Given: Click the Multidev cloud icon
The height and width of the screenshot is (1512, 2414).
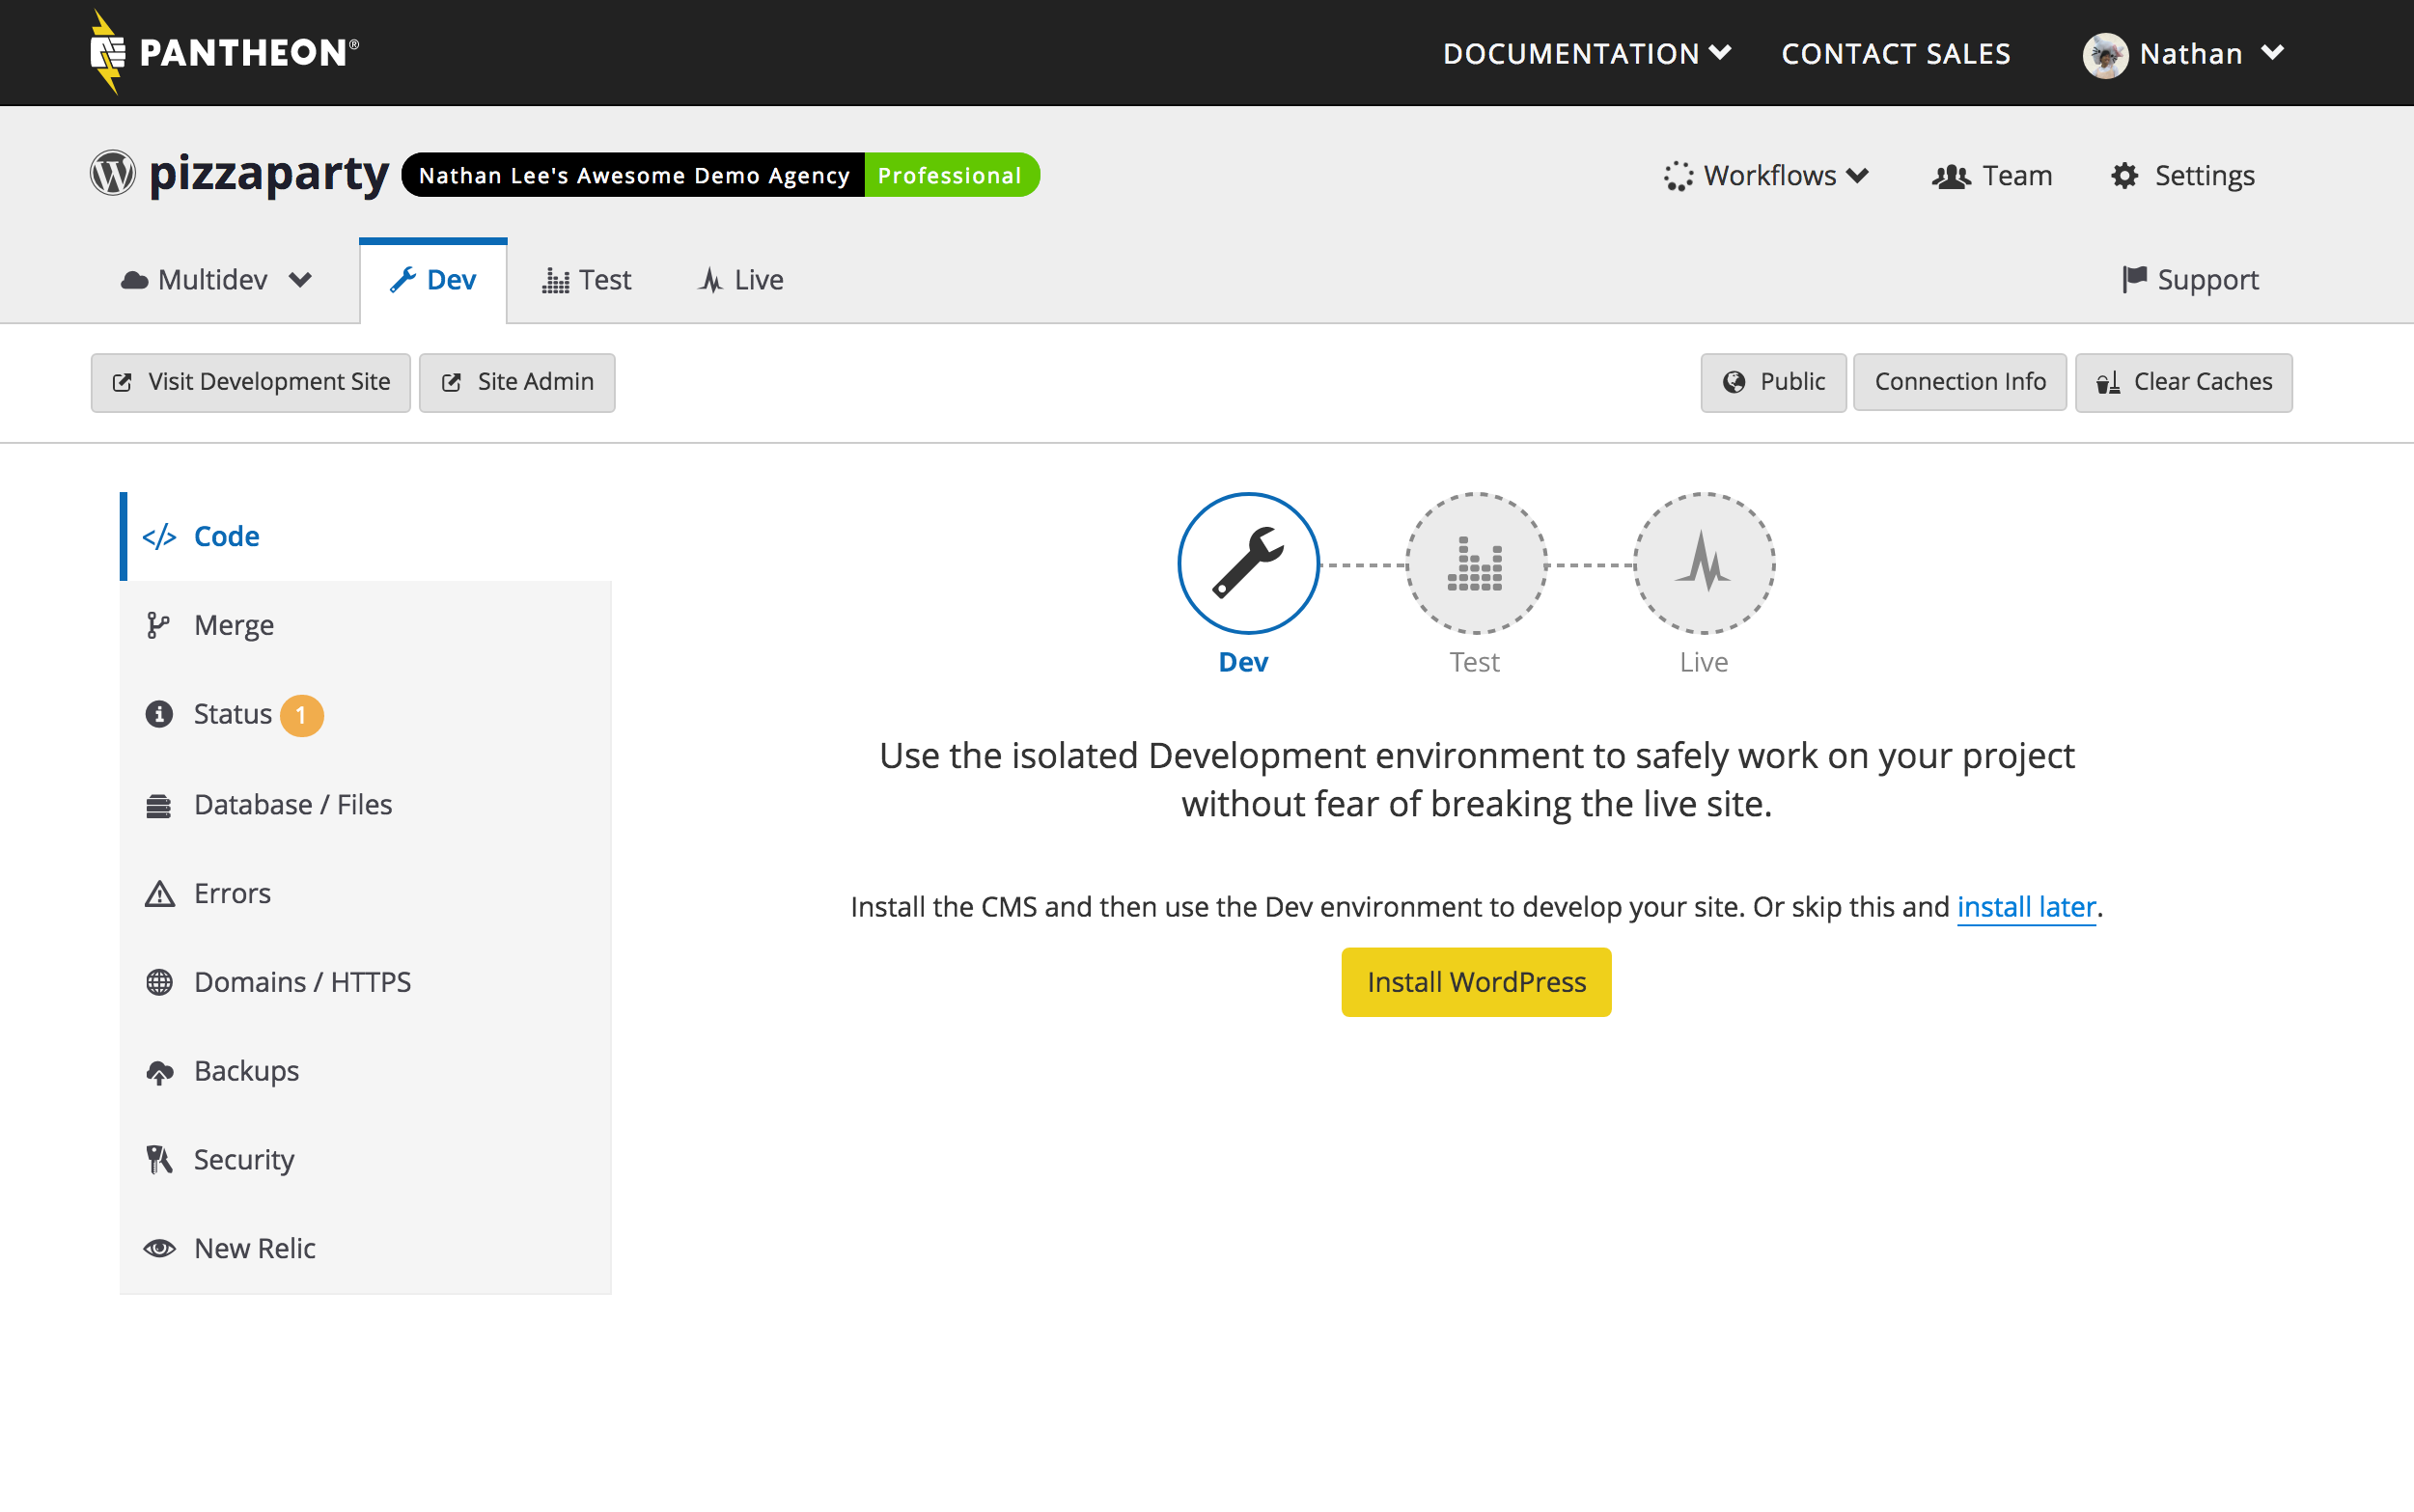Looking at the screenshot, I should click(x=134, y=281).
